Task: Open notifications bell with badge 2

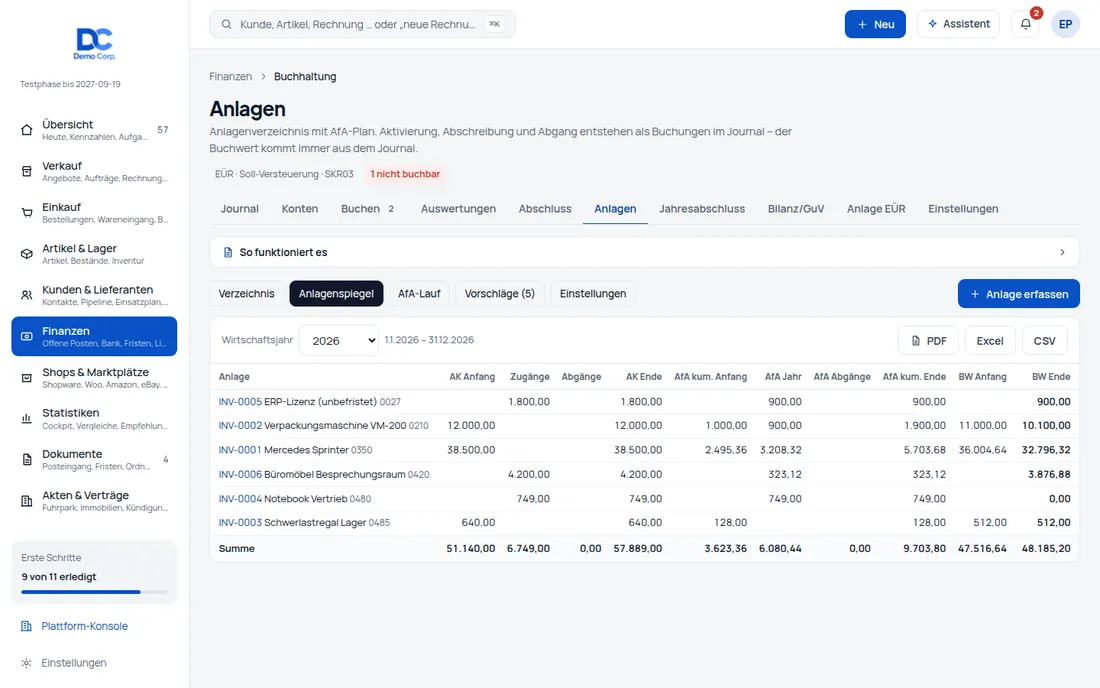Action: coord(1026,24)
